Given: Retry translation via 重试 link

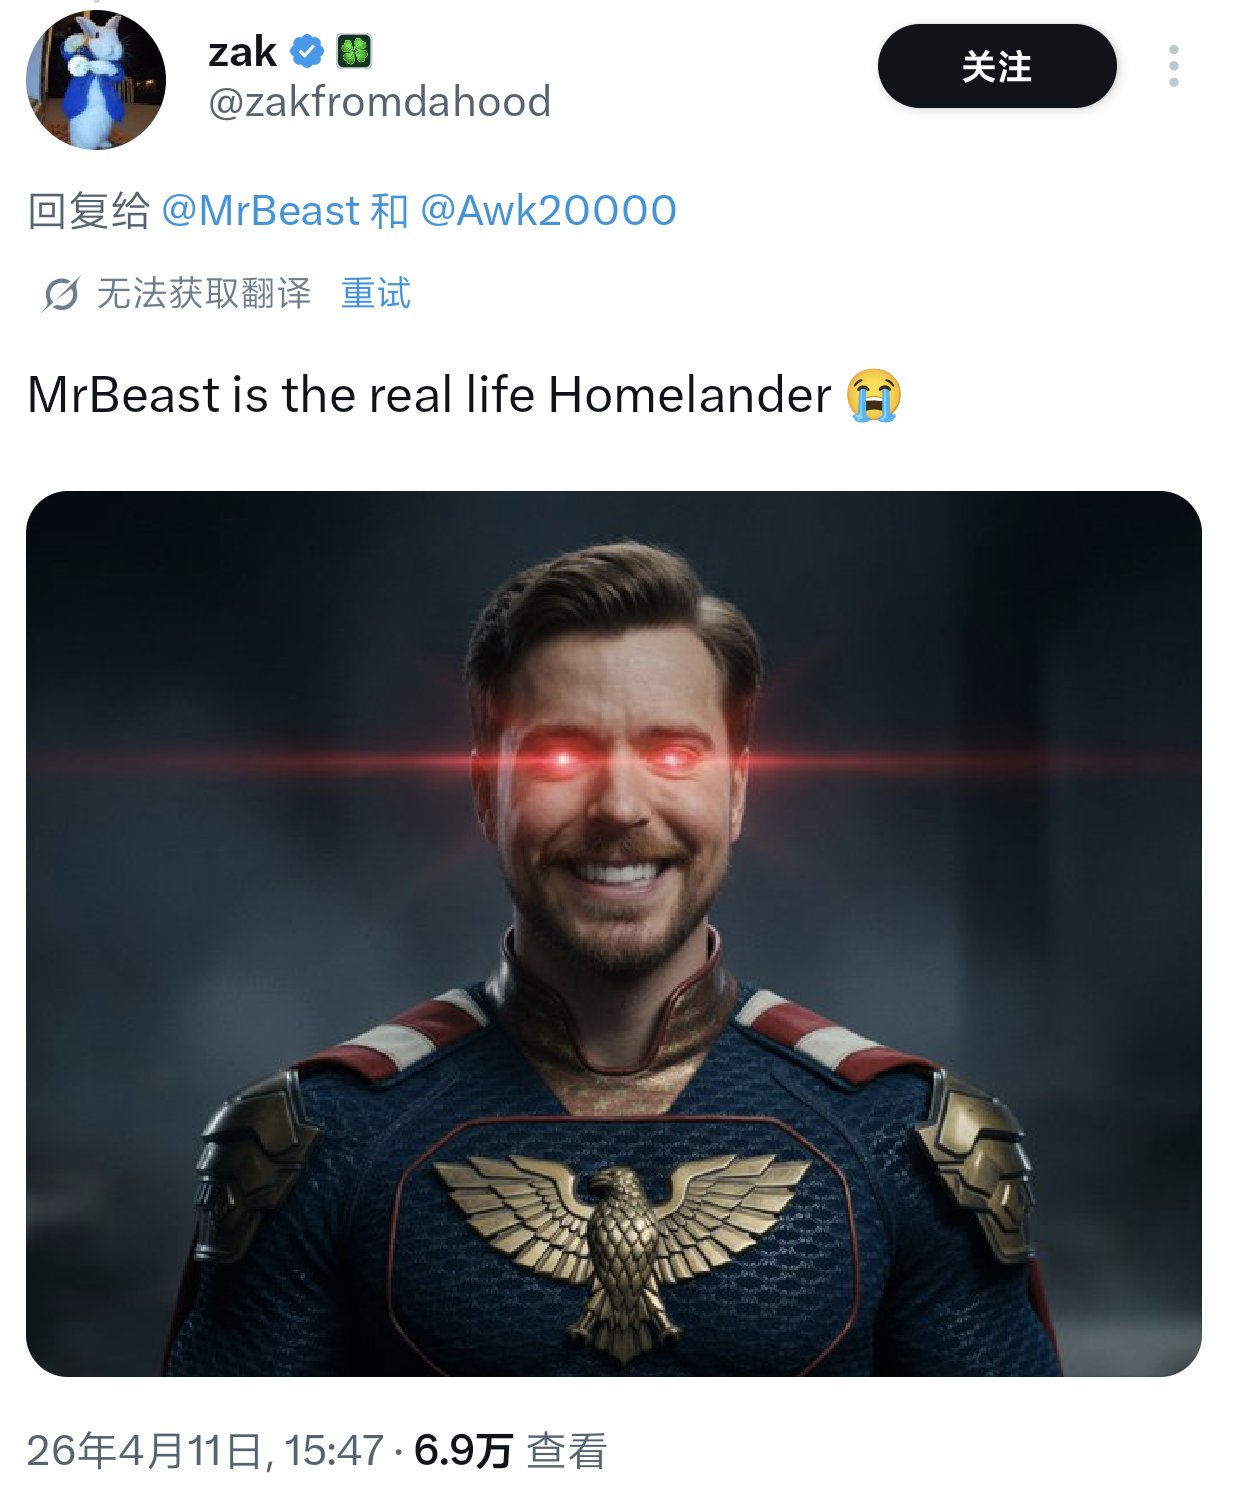Looking at the screenshot, I should [376, 293].
